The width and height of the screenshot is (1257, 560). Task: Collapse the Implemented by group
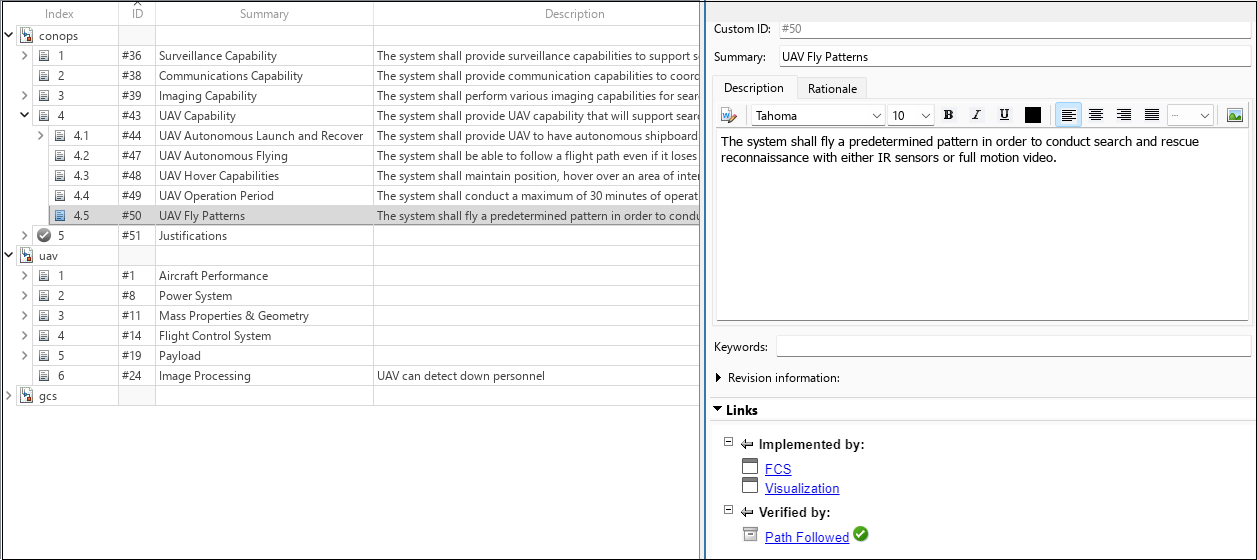click(x=729, y=442)
